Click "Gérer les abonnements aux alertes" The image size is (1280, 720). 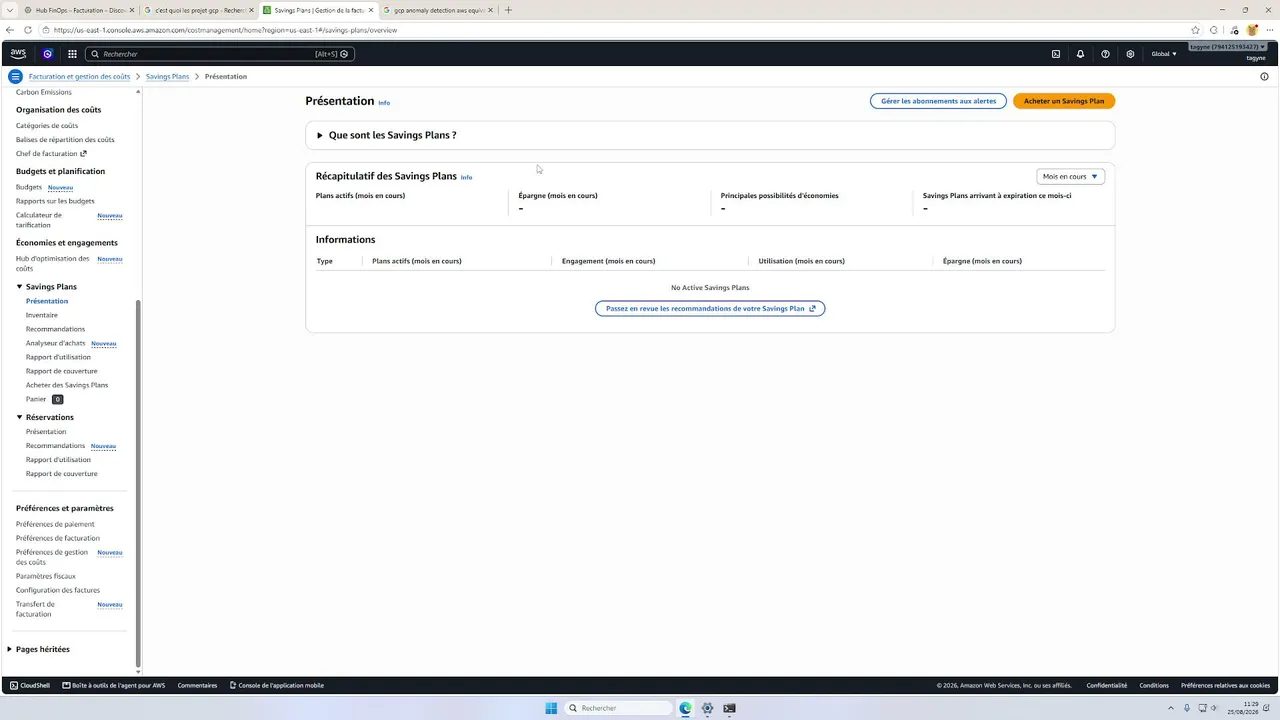coord(938,101)
